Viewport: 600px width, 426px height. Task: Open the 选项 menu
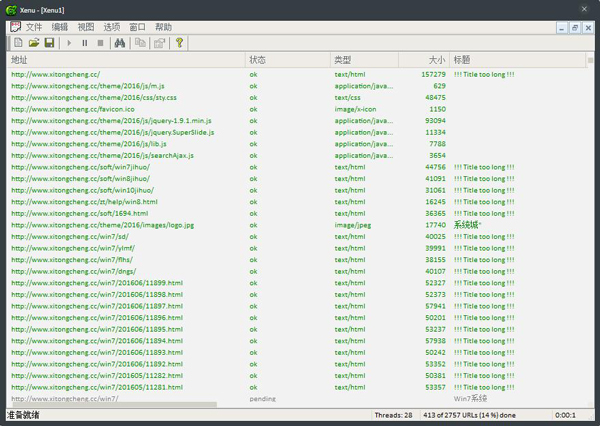[x=112, y=27]
